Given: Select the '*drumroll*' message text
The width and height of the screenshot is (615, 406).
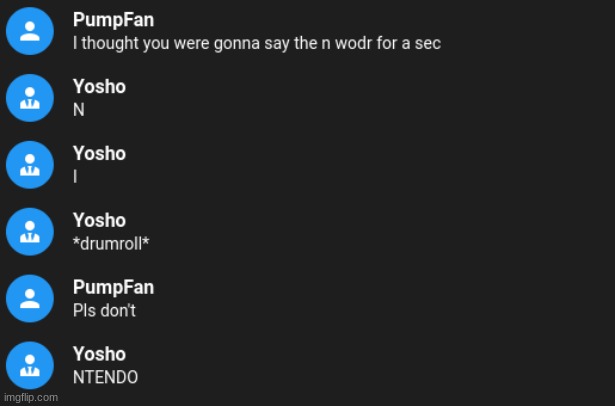Looking at the screenshot, I should click(x=111, y=244).
